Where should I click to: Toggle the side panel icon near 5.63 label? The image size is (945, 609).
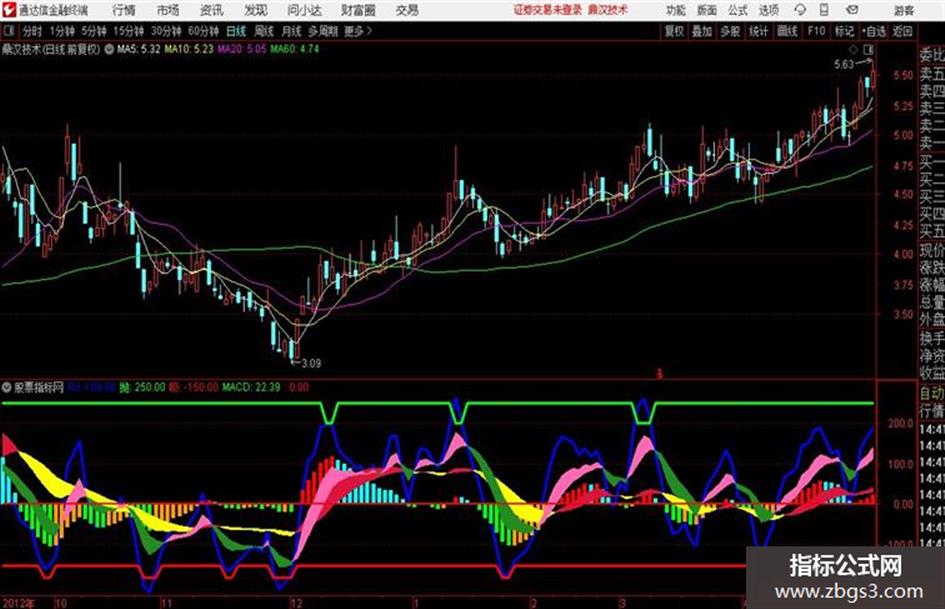click(868, 49)
